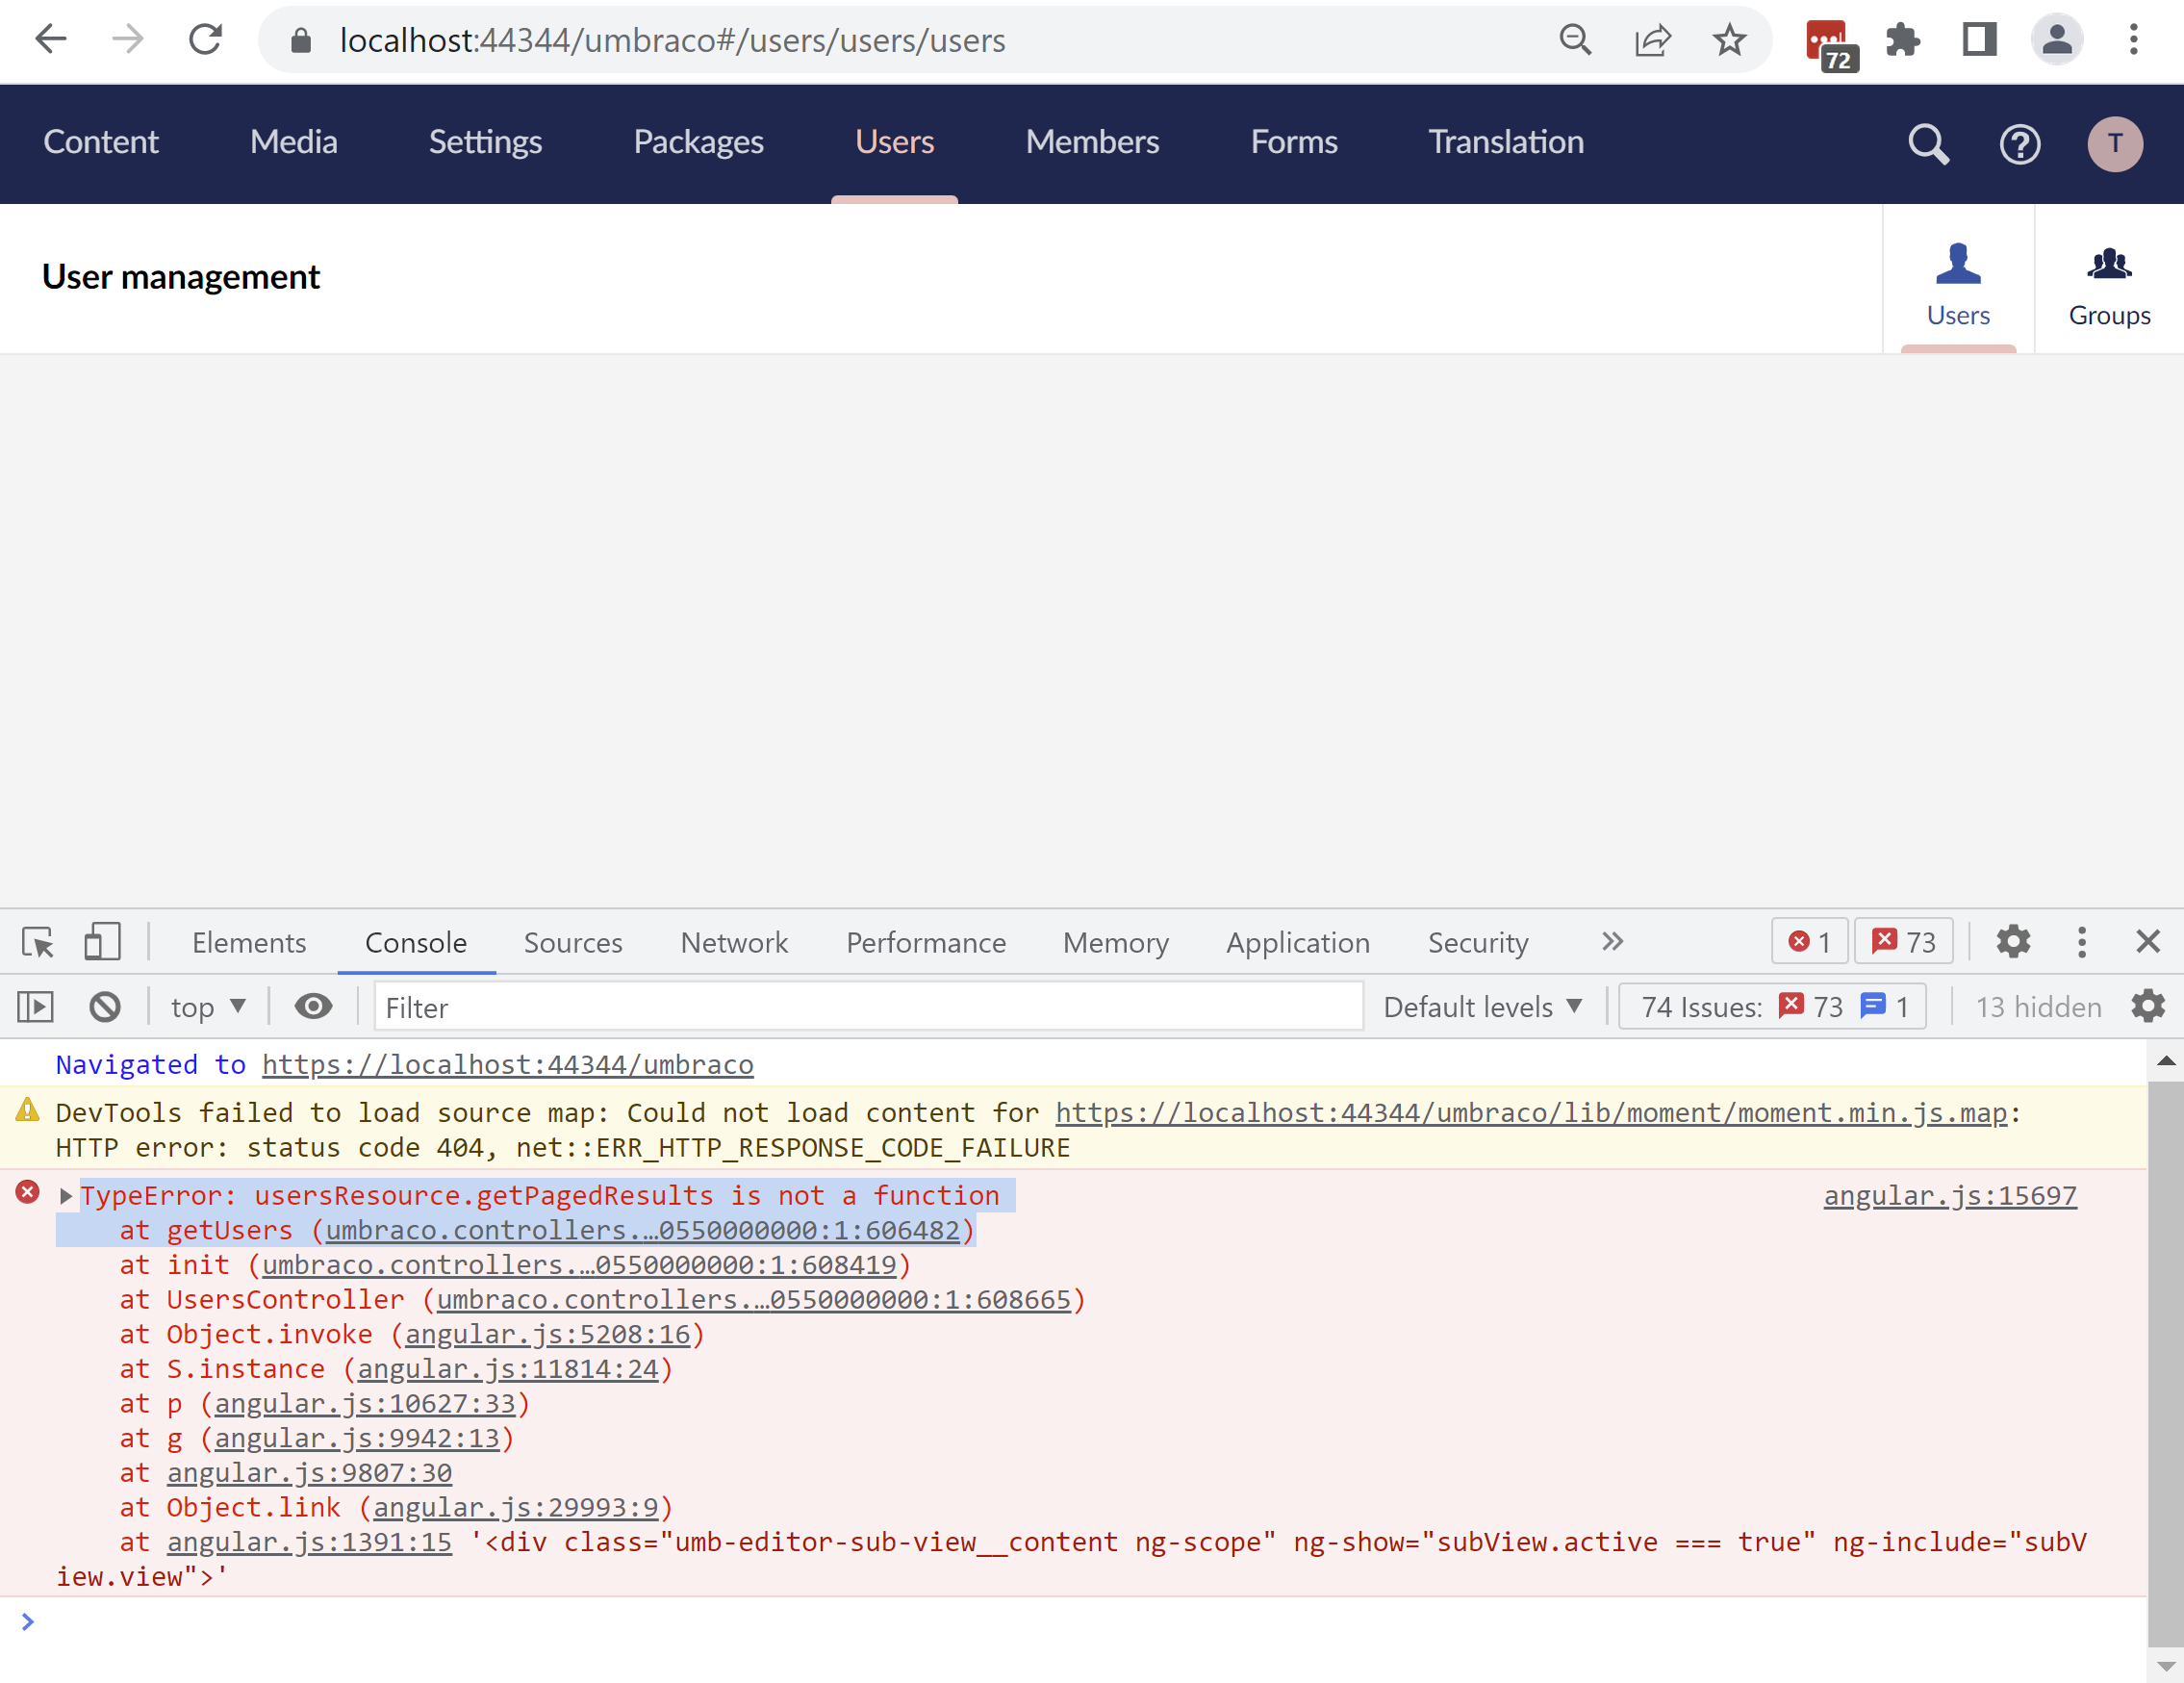Open the localhost:44344/umbraco navigated link
This screenshot has height=1683, width=2184.
click(x=508, y=1064)
